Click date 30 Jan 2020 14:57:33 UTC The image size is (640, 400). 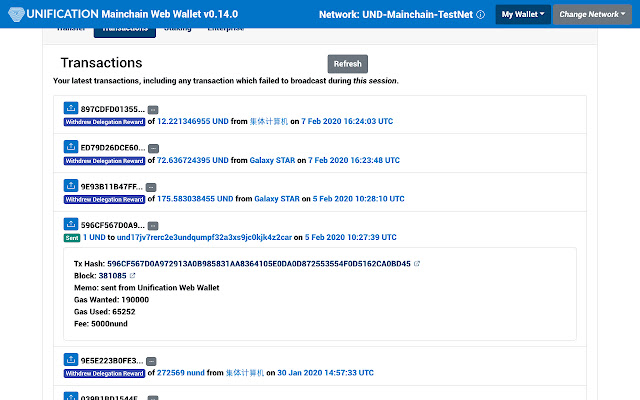[325, 373]
